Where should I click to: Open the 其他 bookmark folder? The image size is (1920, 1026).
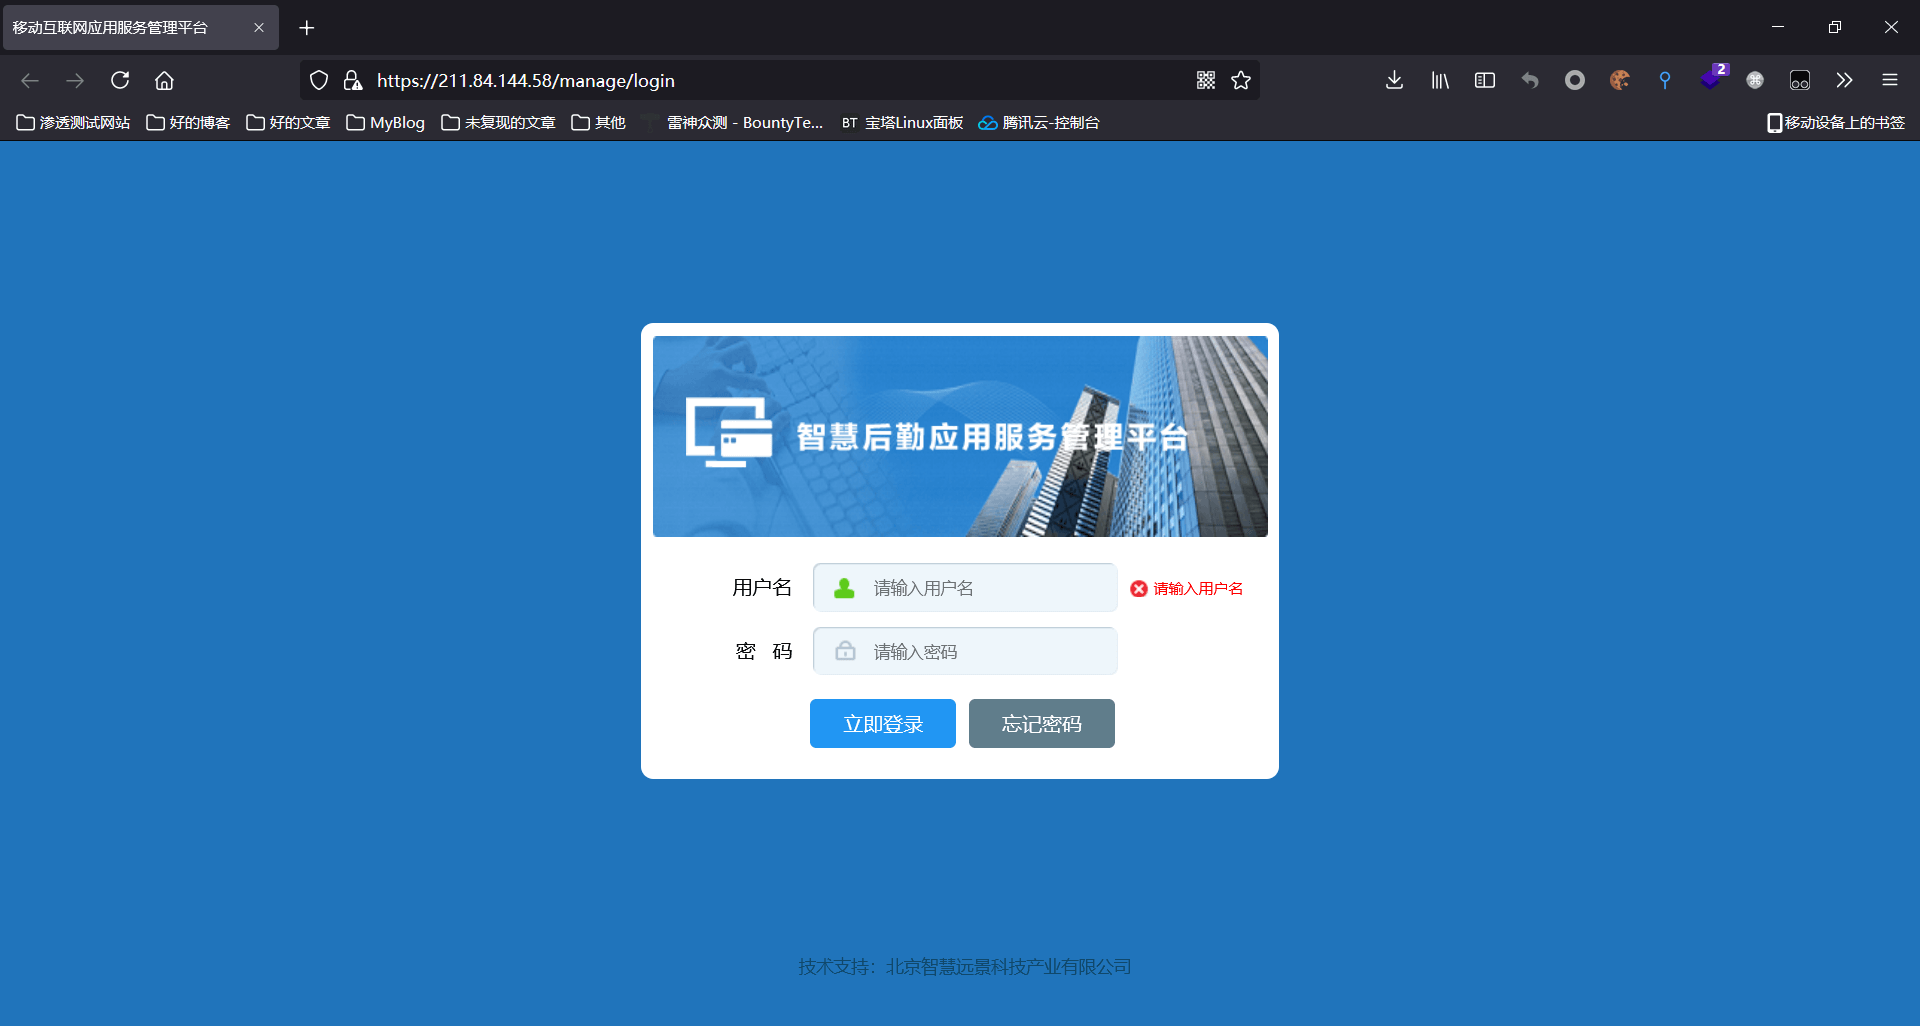click(x=598, y=122)
